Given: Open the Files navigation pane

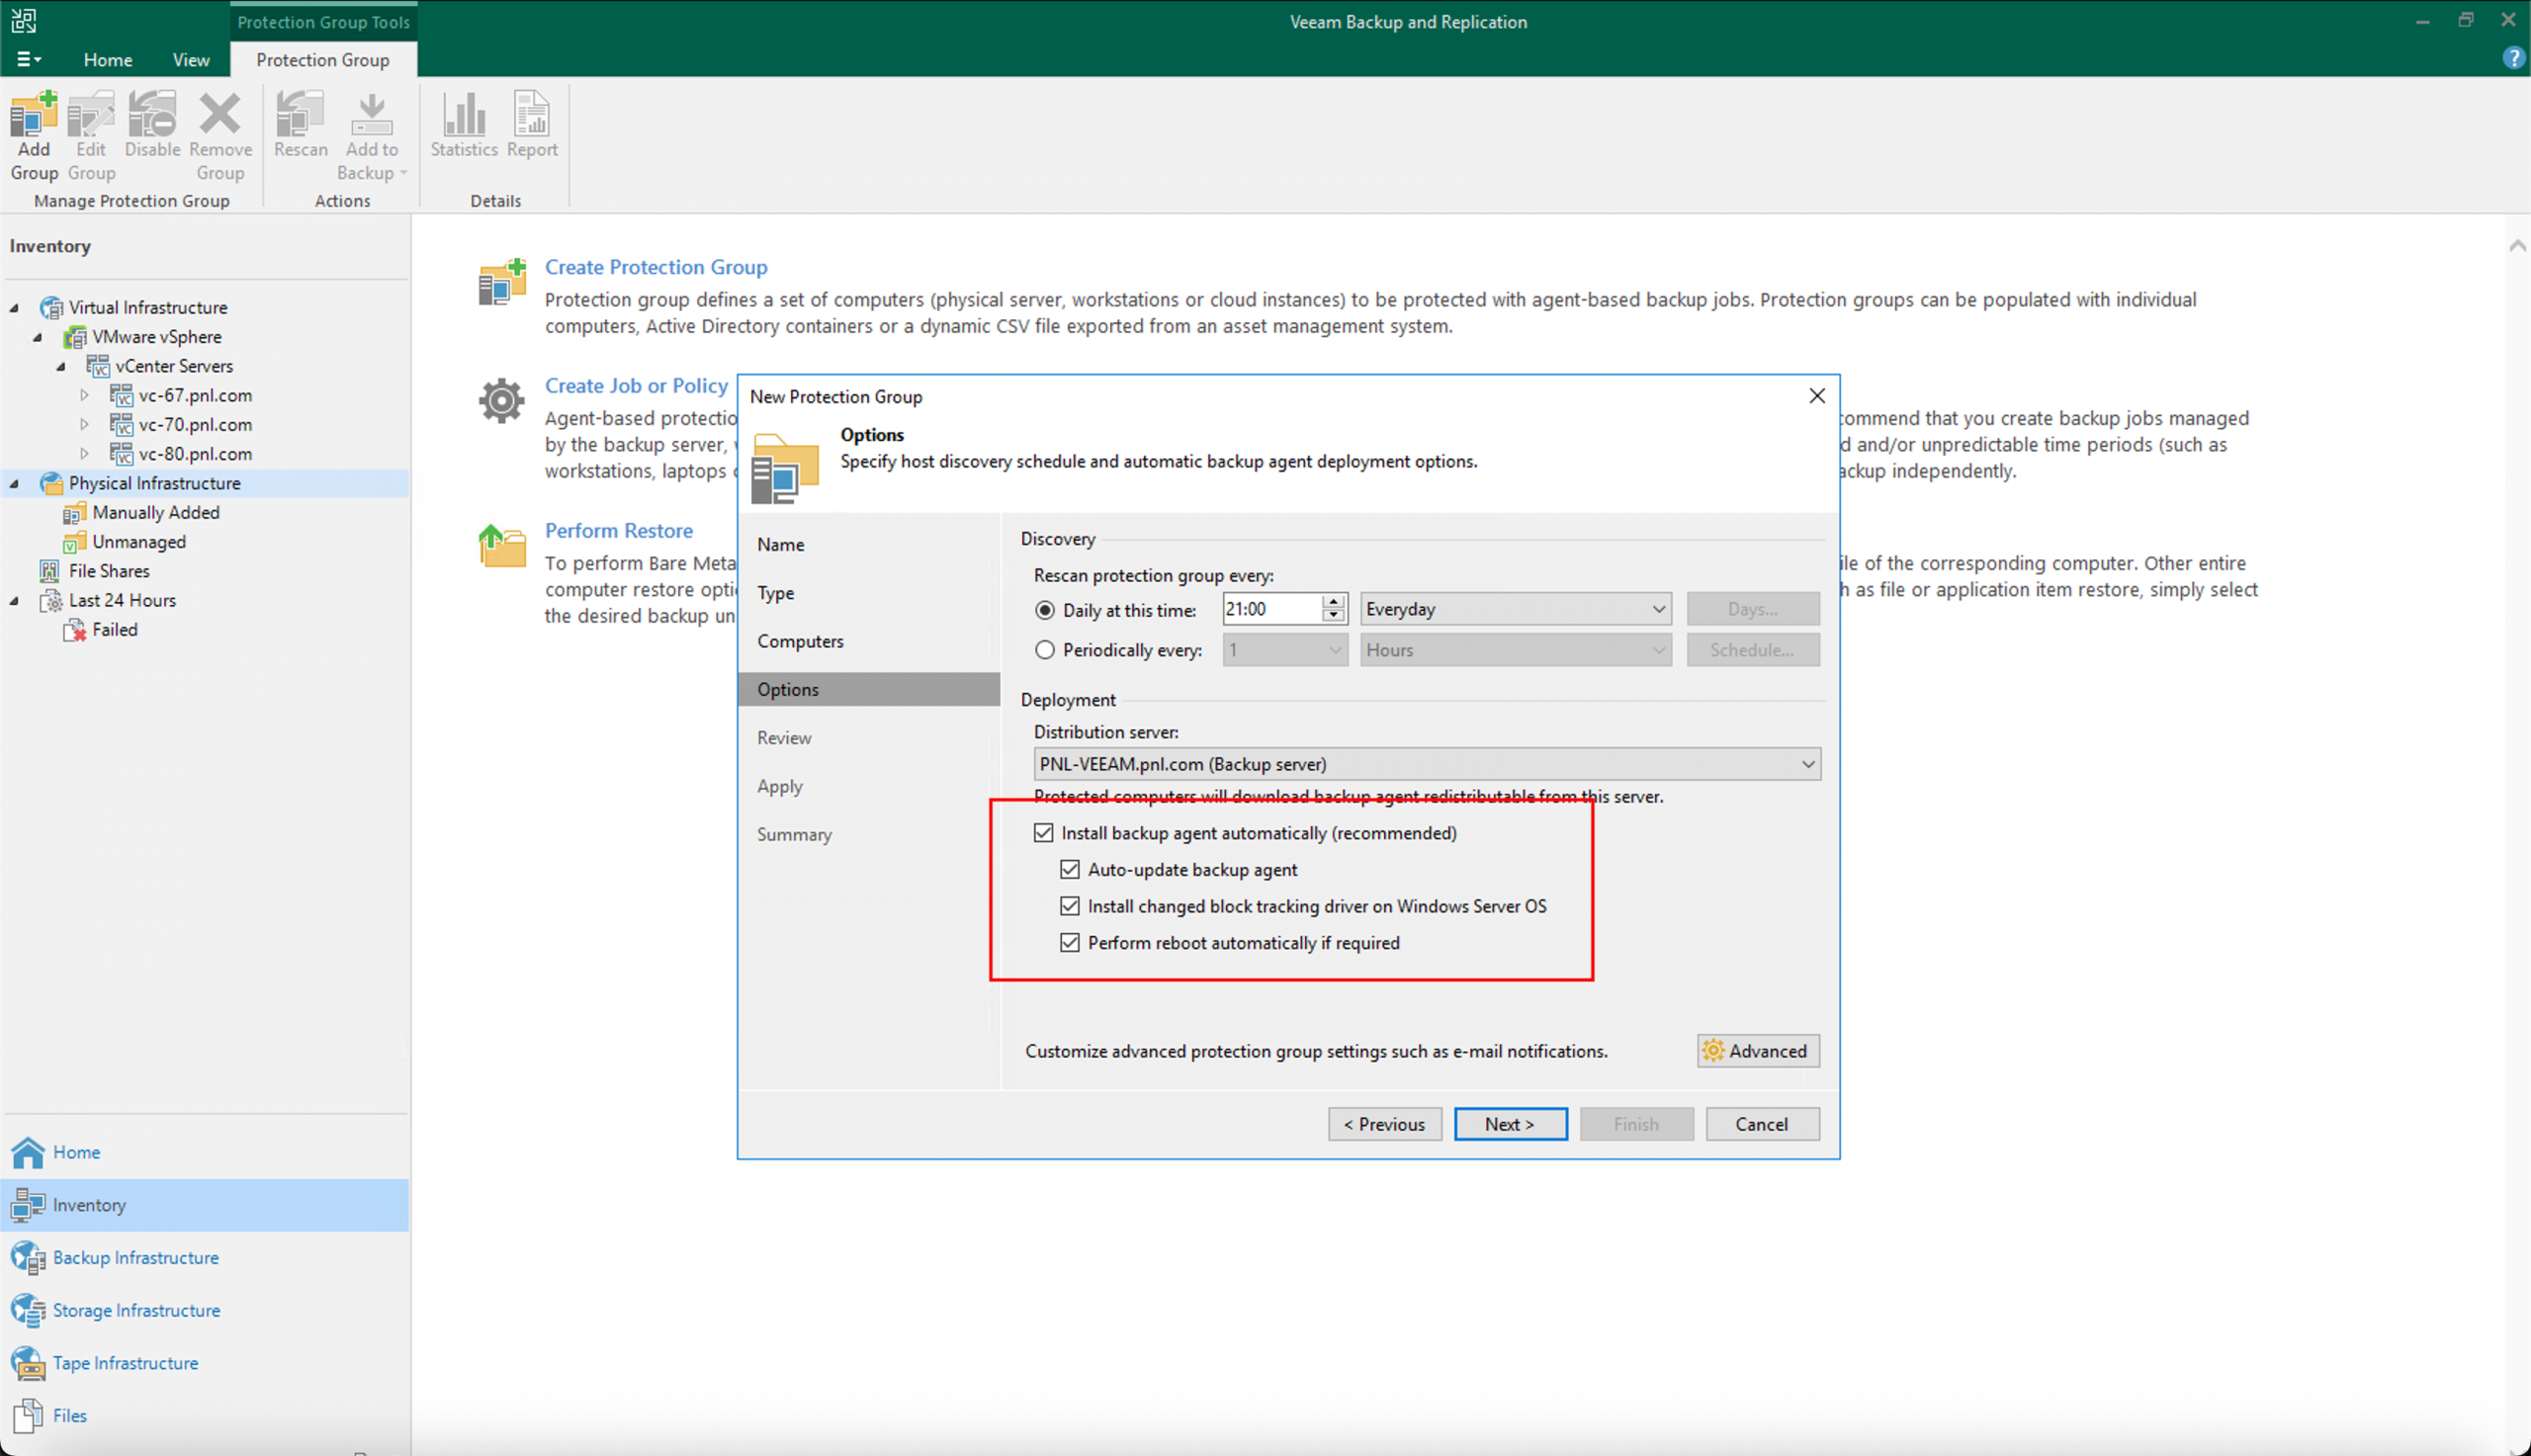Looking at the screenshot, I should (x=204, y=1416).
